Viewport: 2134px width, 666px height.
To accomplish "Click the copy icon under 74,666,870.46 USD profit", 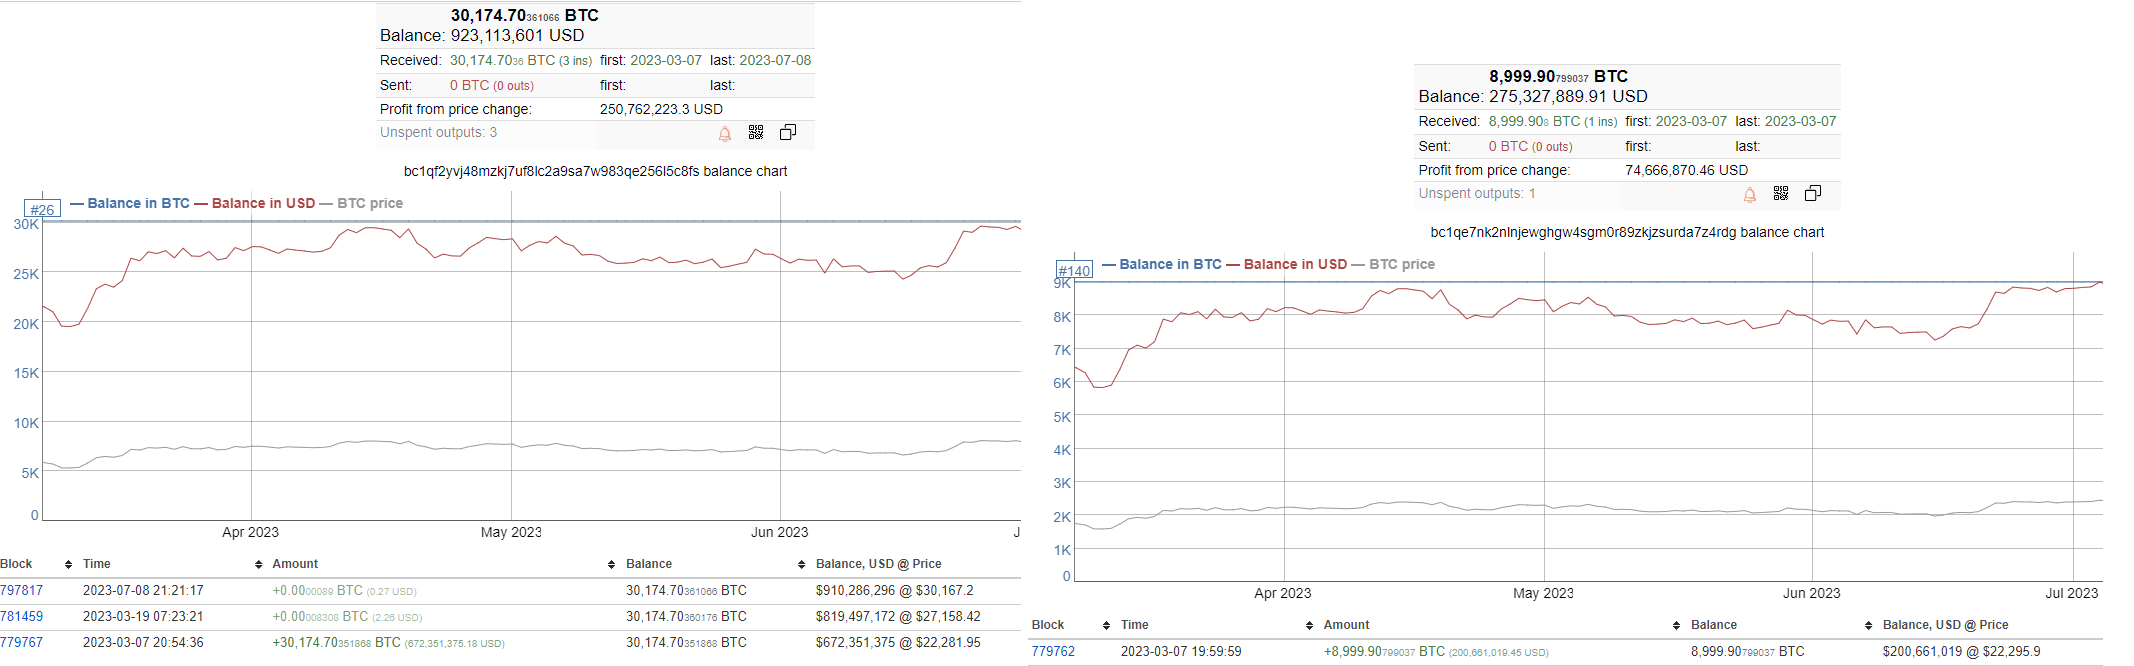I will point(1812,194).
